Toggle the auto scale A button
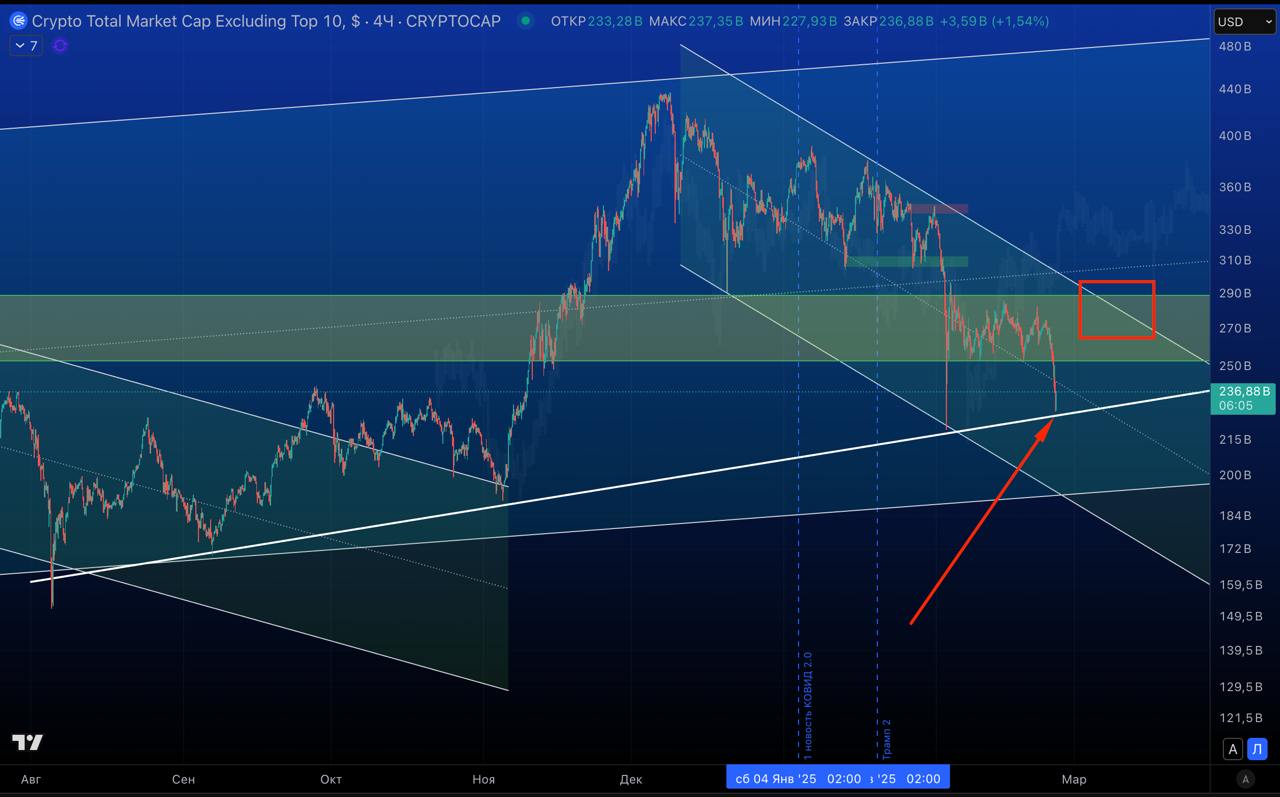The image size is (1280, 797). (1233, 749)
